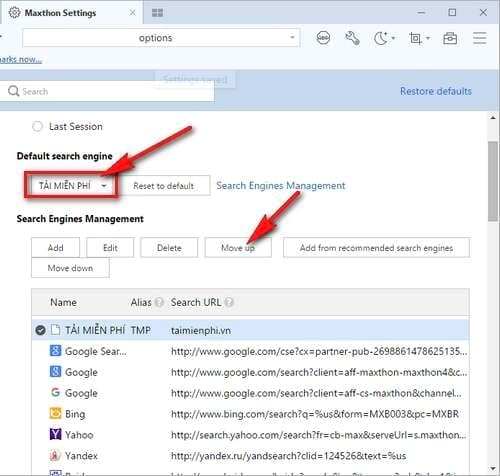This screenshot has width=500, height=476.
Task: Close the Maxthon Settings tab
Action: (x=132, y=13)
